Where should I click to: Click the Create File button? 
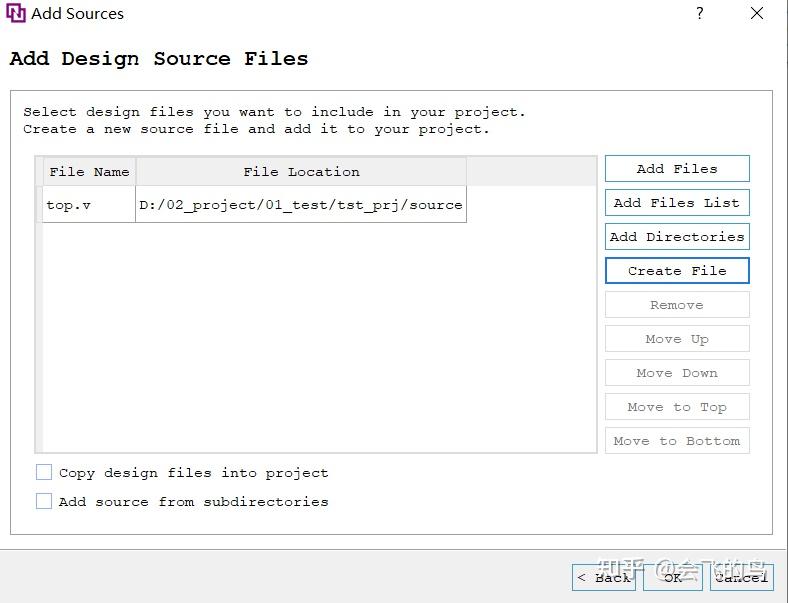pos(677,271)
